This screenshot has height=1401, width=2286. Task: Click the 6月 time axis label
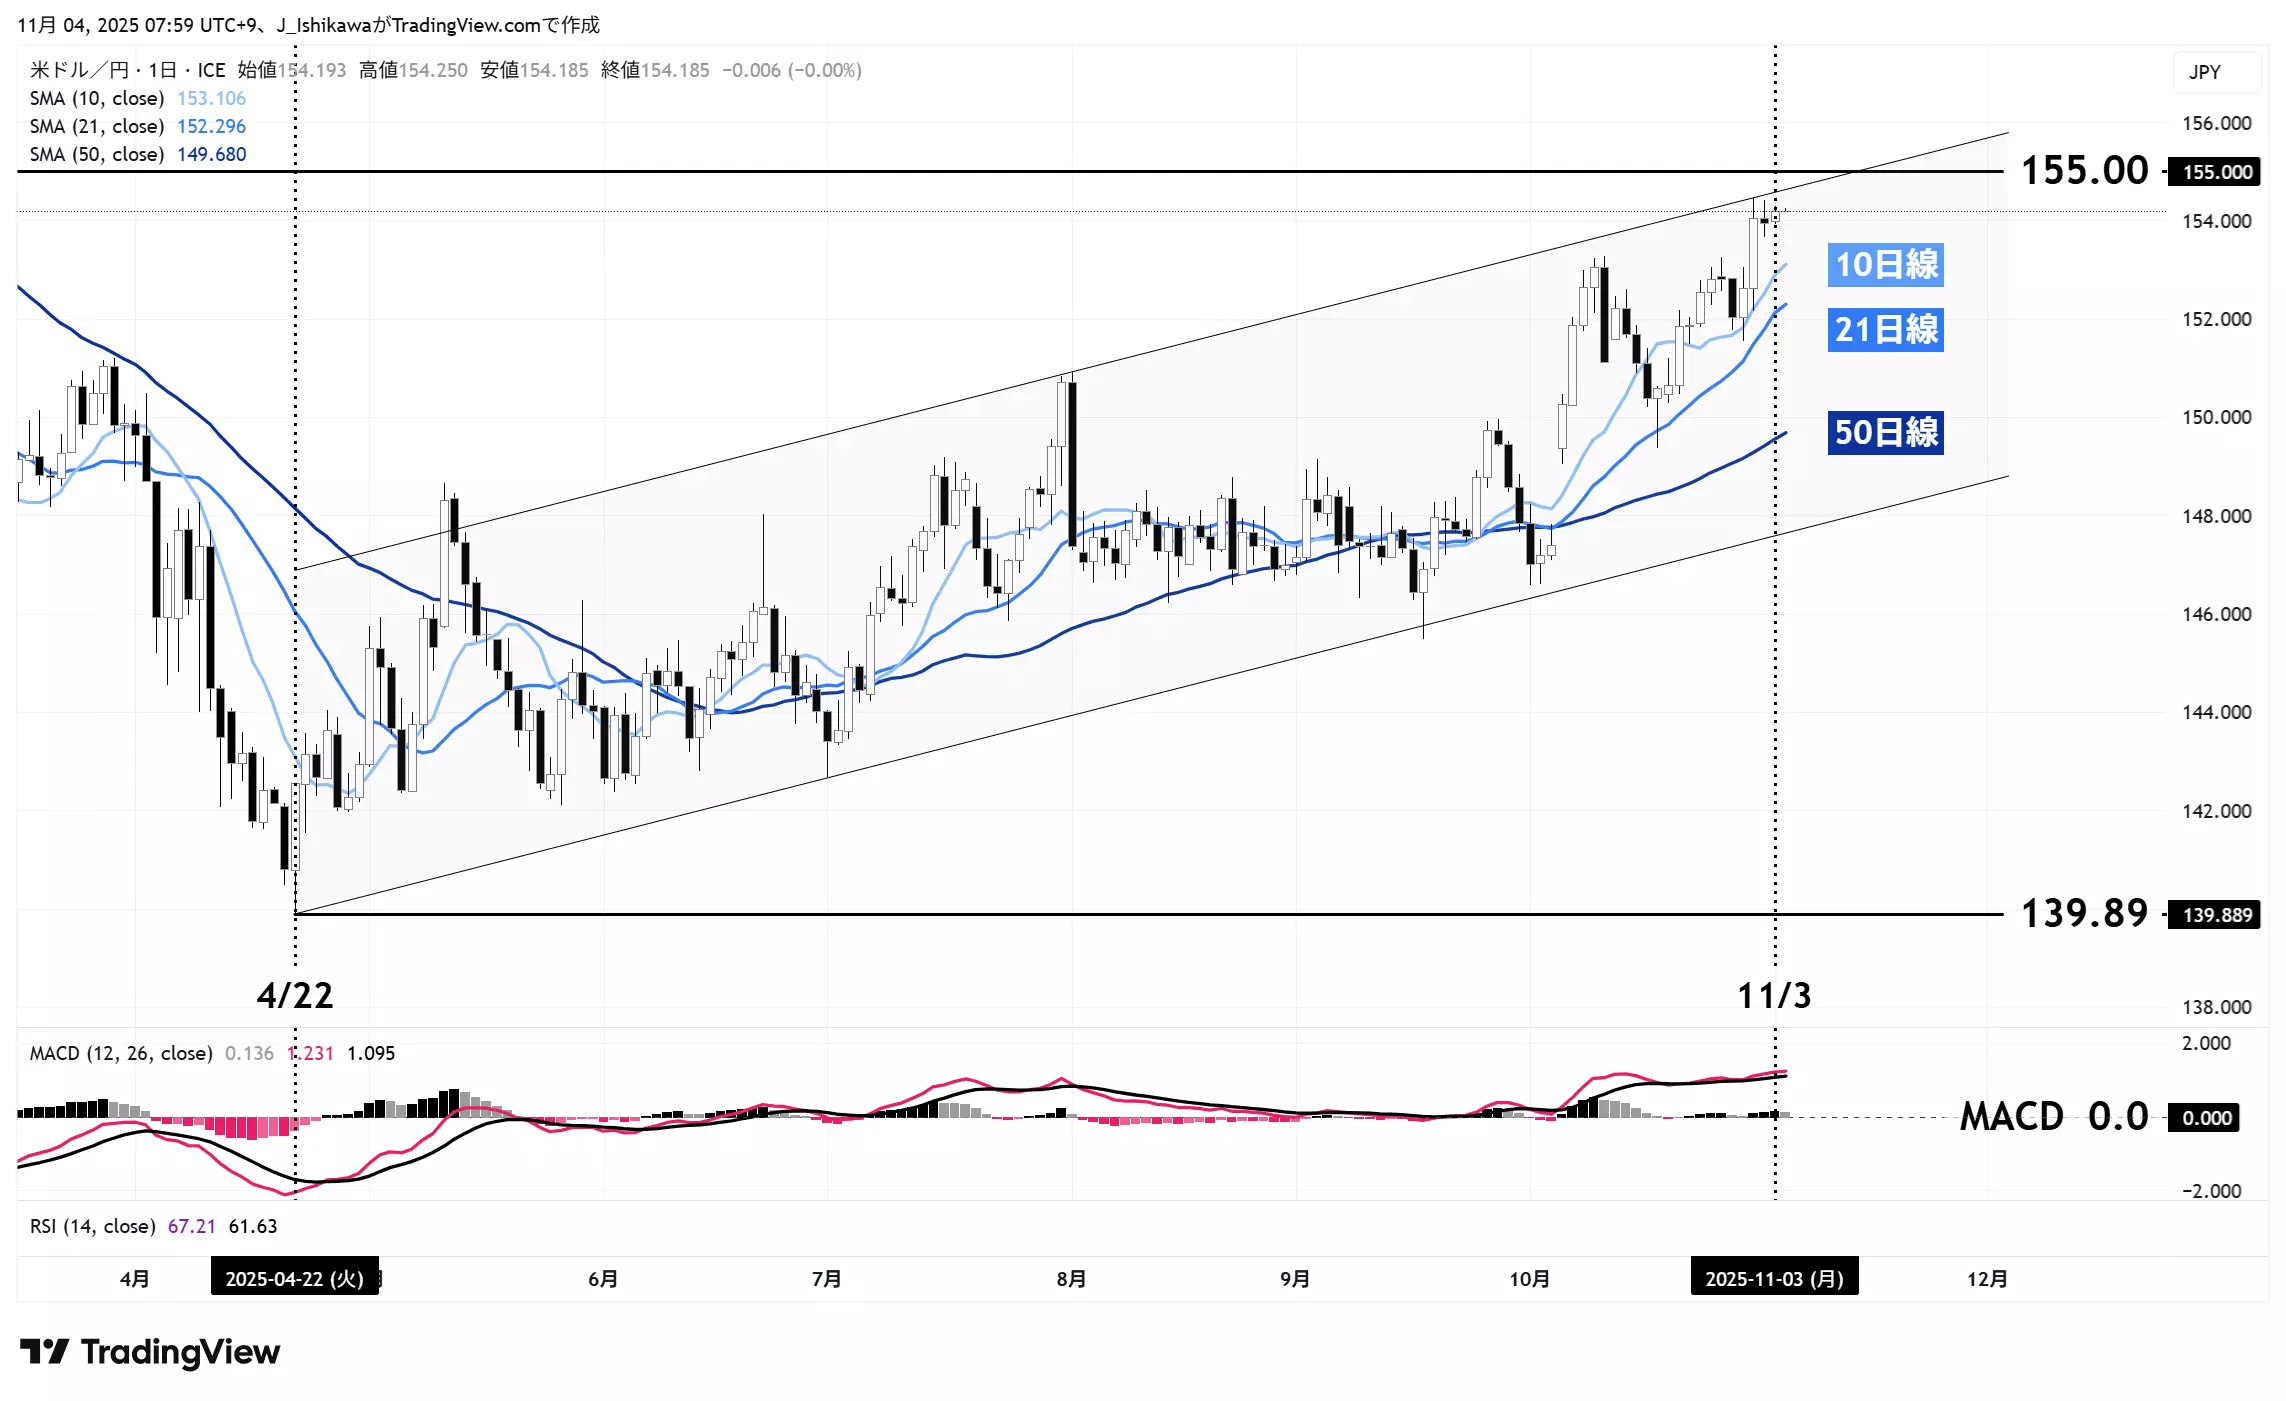point(603,1279)
